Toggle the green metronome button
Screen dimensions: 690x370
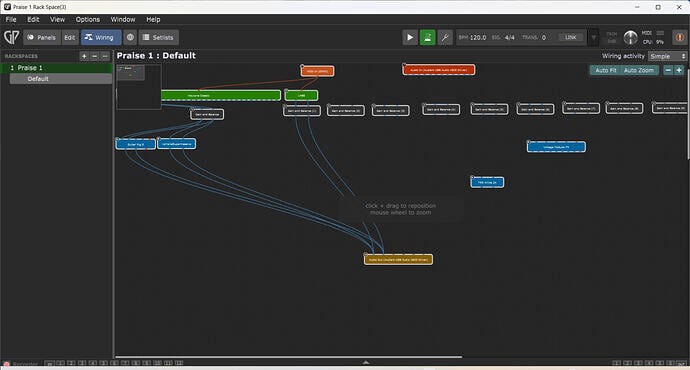[427, 37]
